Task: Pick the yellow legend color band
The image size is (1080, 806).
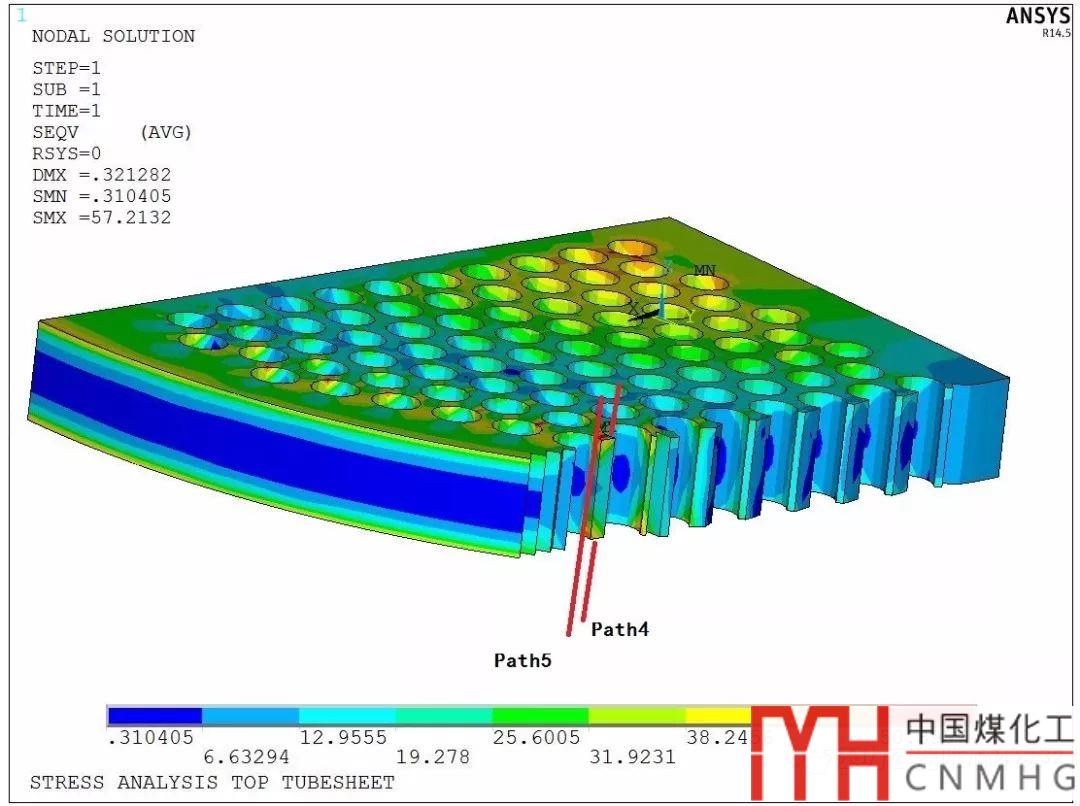Action: [x=718, y=716]
